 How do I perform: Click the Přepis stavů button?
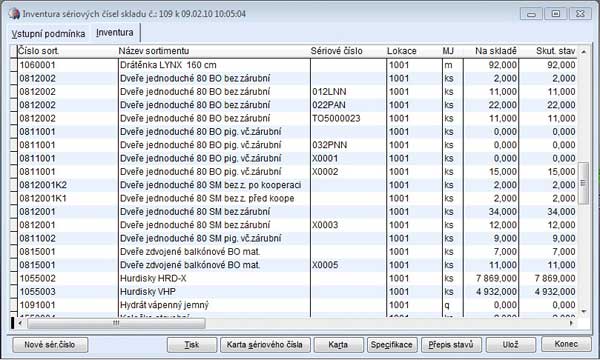451,345
